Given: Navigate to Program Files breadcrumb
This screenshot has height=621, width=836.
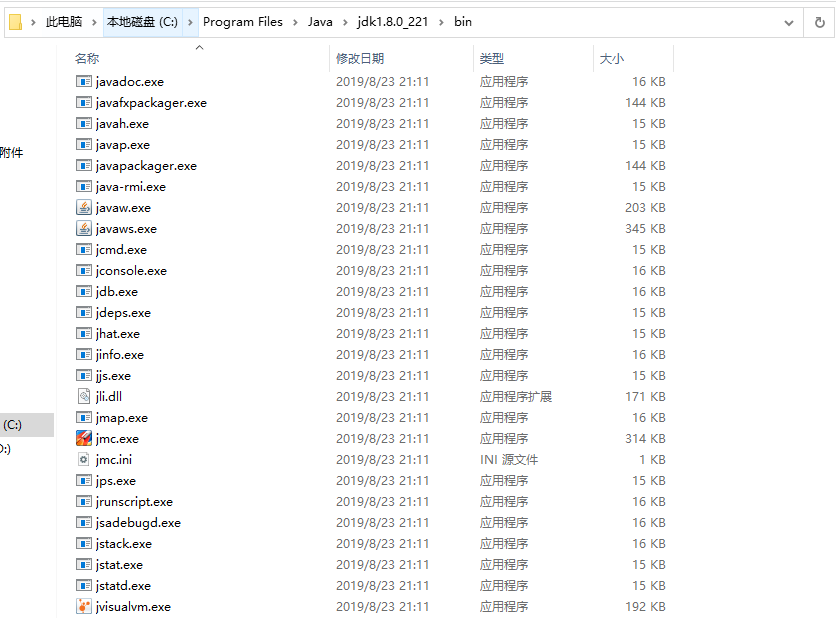Looking at the screenshot, I should (243, 22).
